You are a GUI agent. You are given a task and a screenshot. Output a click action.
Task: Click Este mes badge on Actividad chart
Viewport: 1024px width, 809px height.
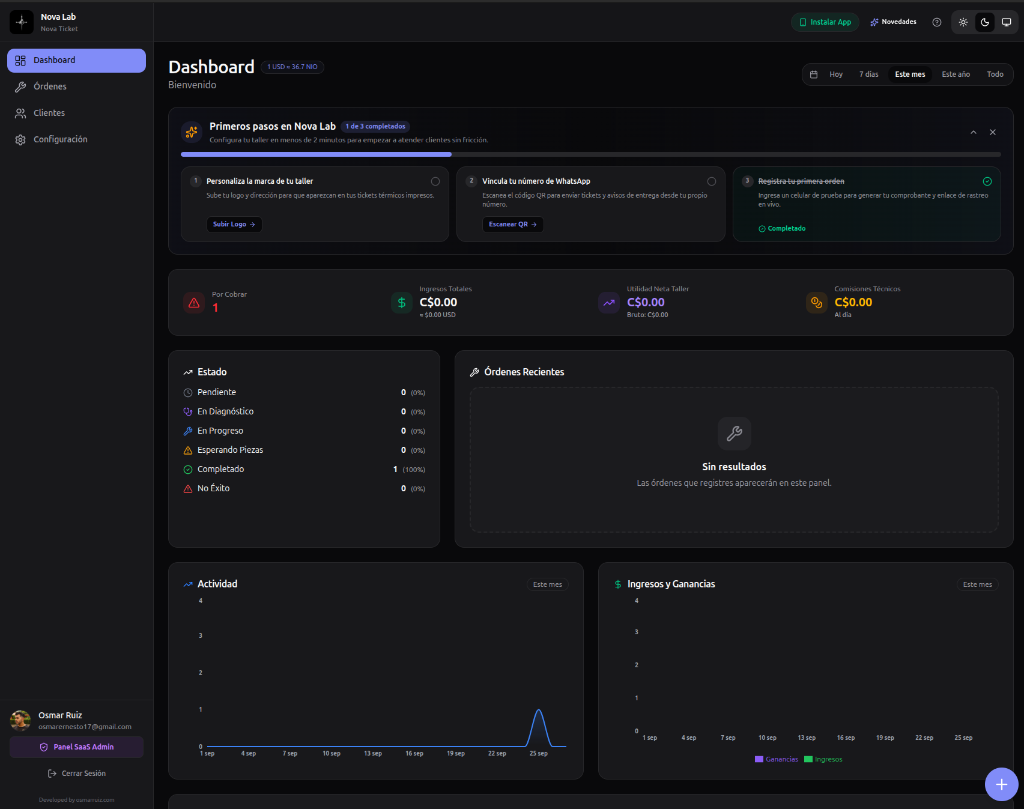(x=547, y=585)
